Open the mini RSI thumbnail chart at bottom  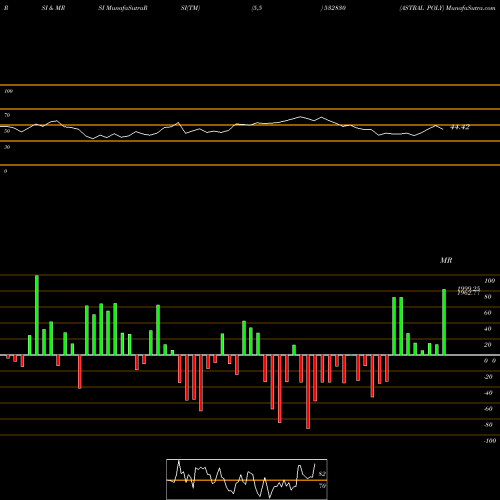click(247, 479)
